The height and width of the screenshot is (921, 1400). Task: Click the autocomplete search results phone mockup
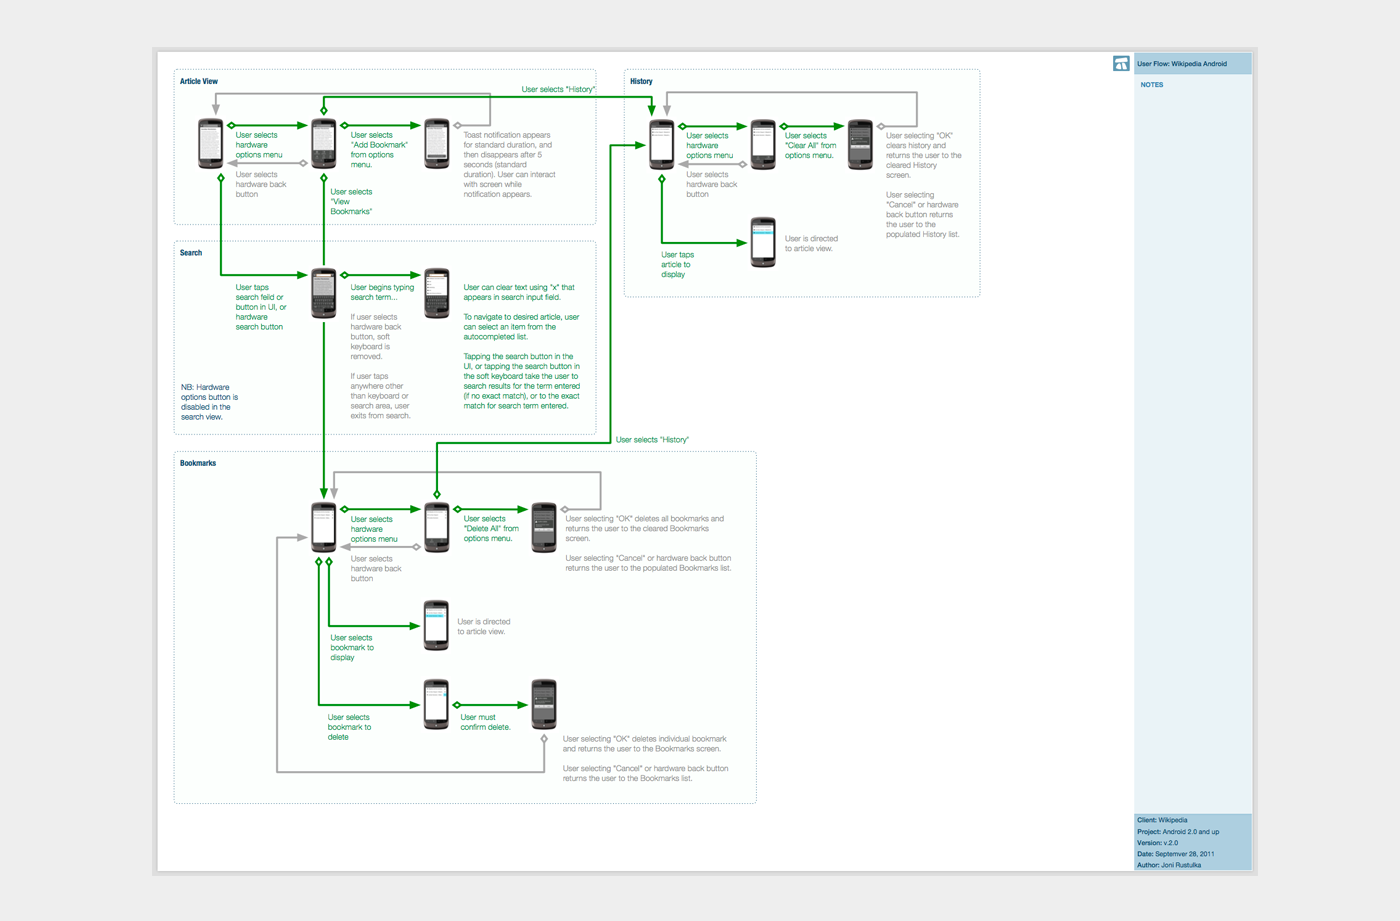tap(437, 293)
